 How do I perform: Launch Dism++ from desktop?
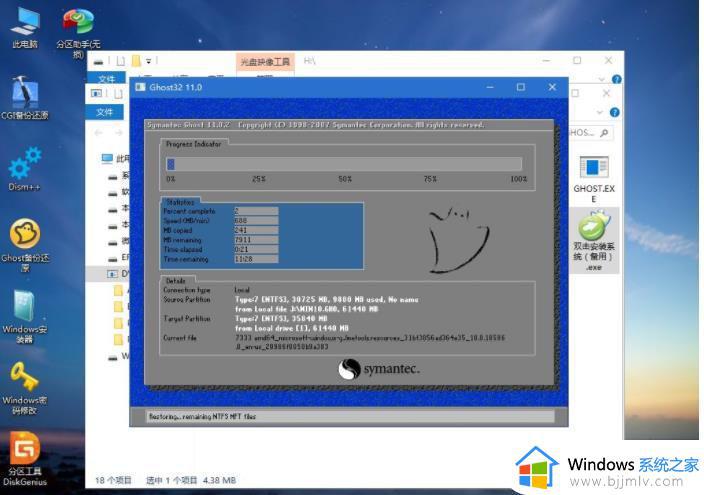(x=25, y=169)
